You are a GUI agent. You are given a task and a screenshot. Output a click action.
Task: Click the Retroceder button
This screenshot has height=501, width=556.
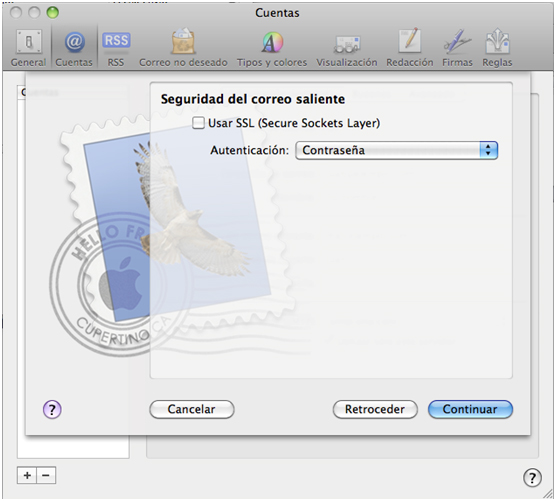coord(375,410)
